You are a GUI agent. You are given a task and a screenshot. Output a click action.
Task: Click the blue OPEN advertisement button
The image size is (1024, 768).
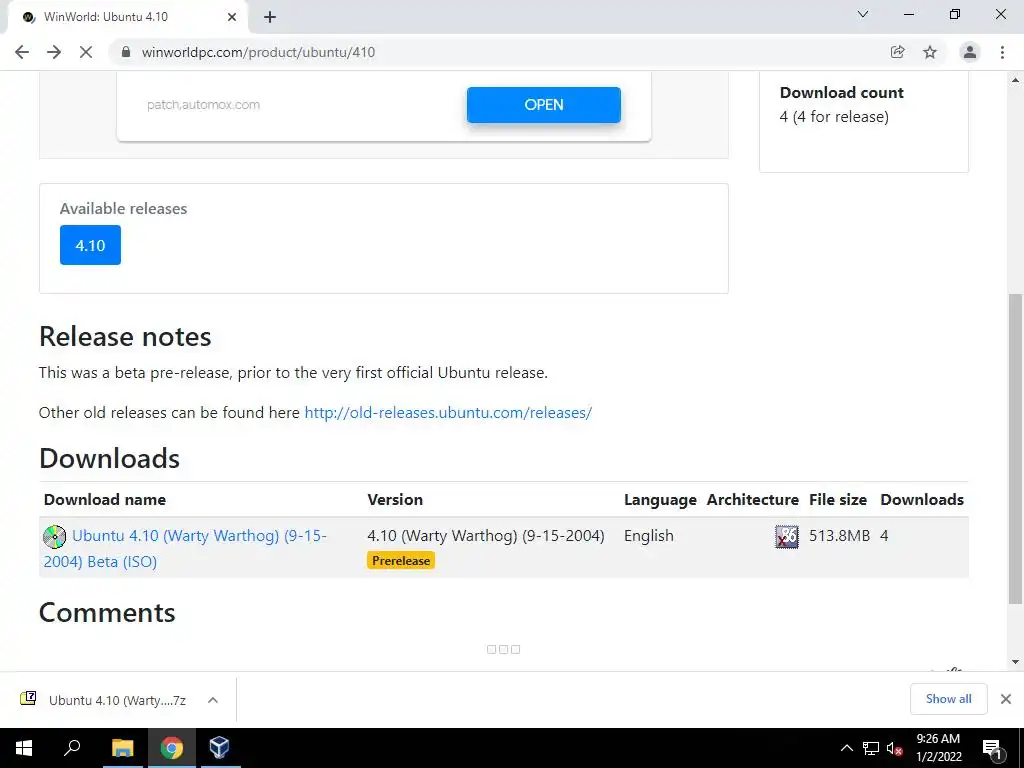(x=543, y=104)
